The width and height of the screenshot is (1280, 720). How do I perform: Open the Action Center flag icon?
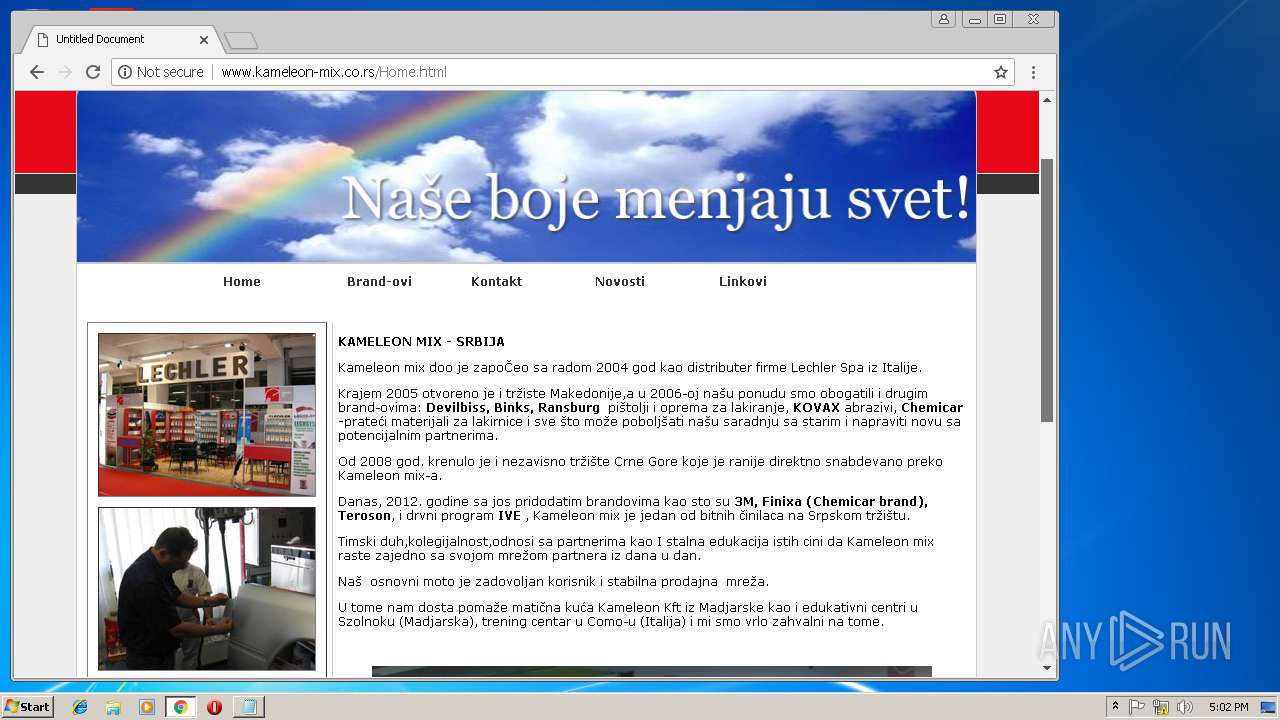pyautogui.click(x=1137, y=707)
